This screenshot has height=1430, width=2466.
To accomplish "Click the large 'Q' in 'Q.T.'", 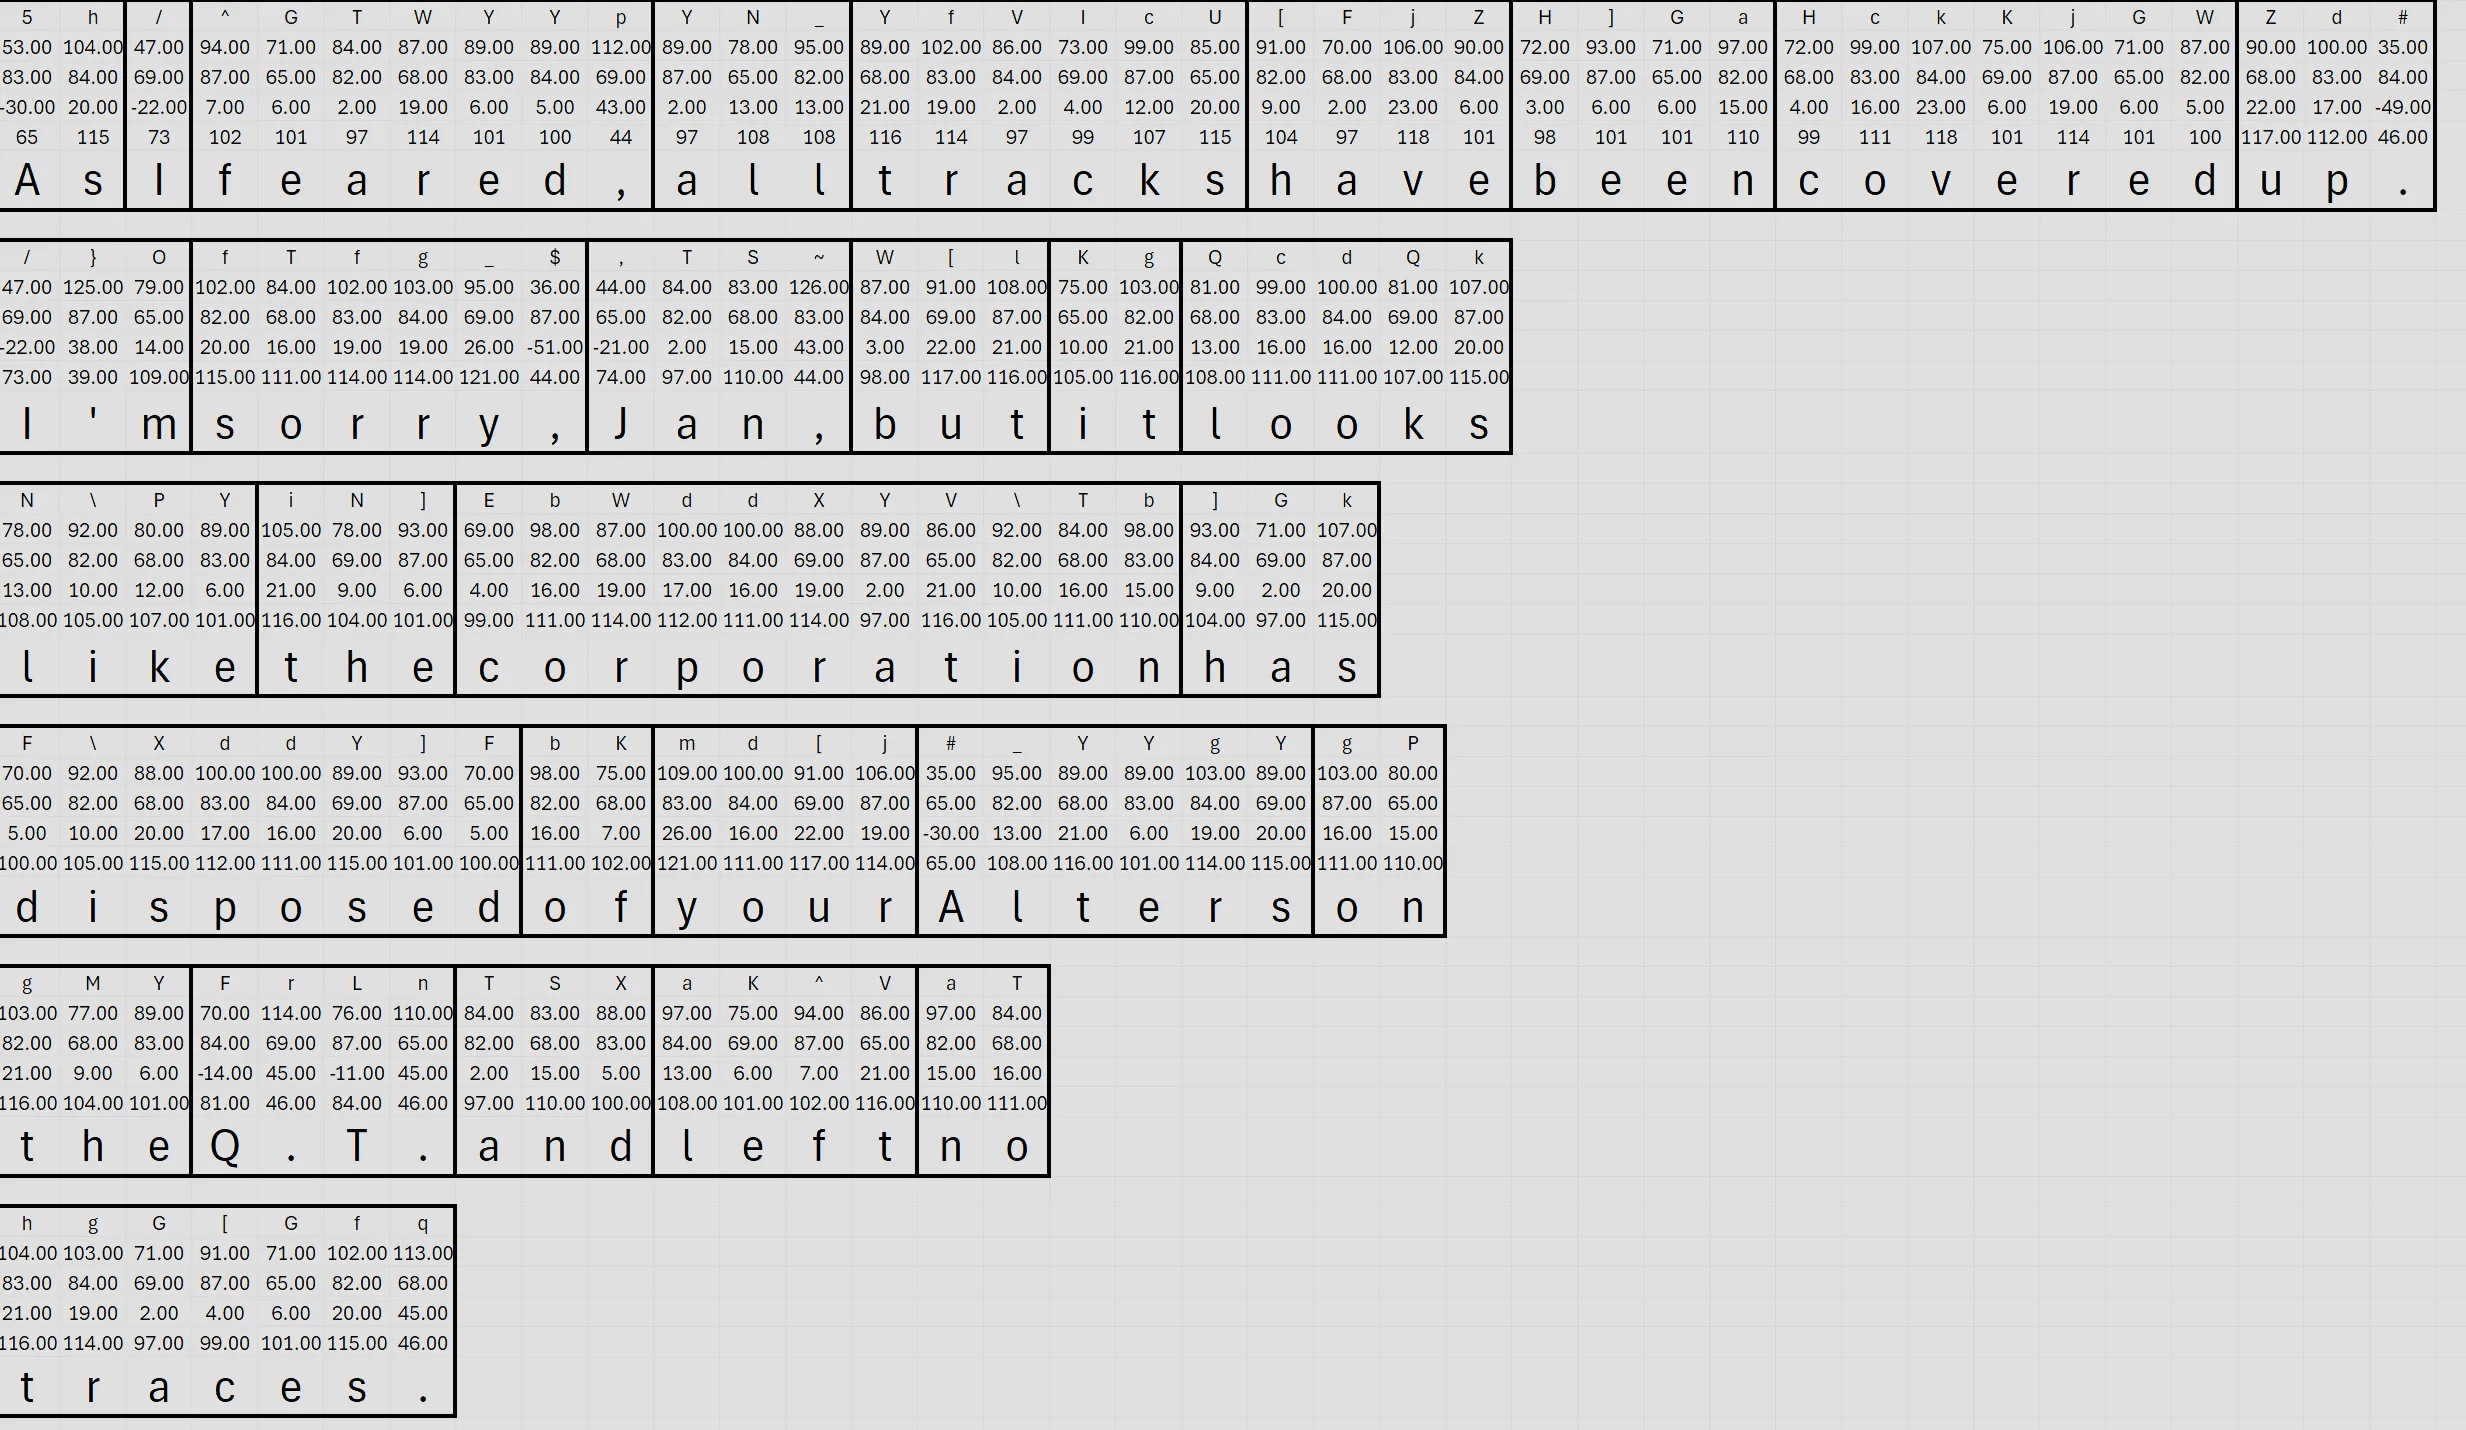I will click(x=225, y=1146).
